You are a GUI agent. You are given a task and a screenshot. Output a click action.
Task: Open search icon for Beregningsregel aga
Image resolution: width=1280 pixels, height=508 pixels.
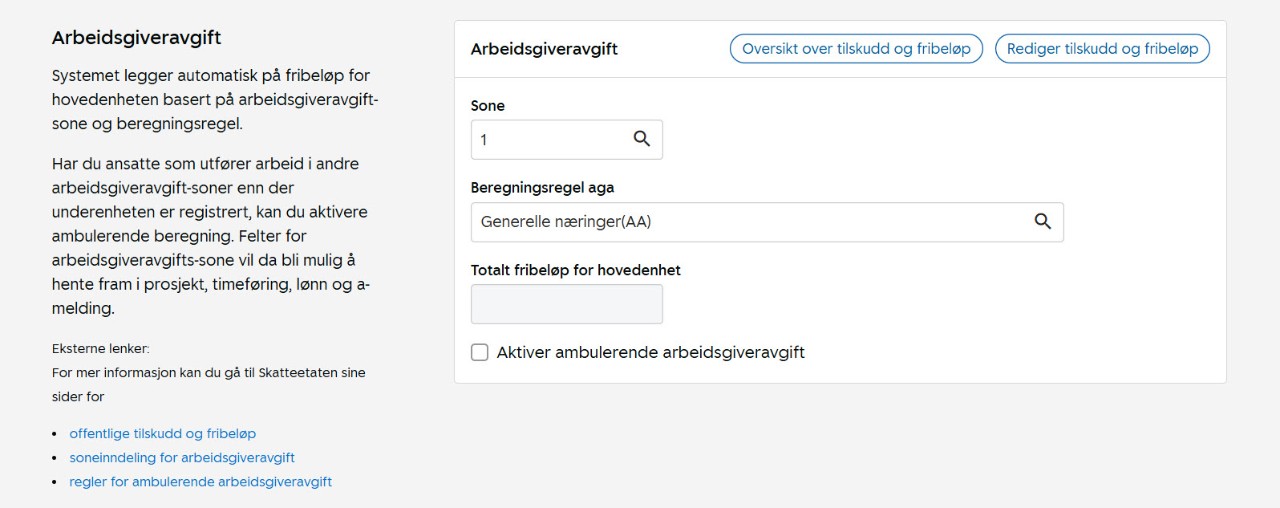pos(1042,222)
